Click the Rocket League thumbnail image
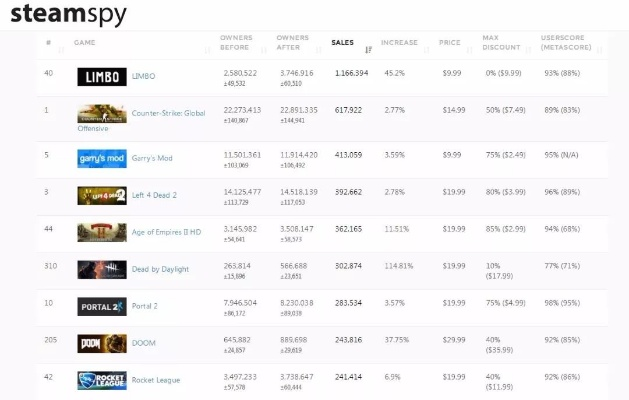Viewport: 629px width, 400px height. click(x=101, y=380)
